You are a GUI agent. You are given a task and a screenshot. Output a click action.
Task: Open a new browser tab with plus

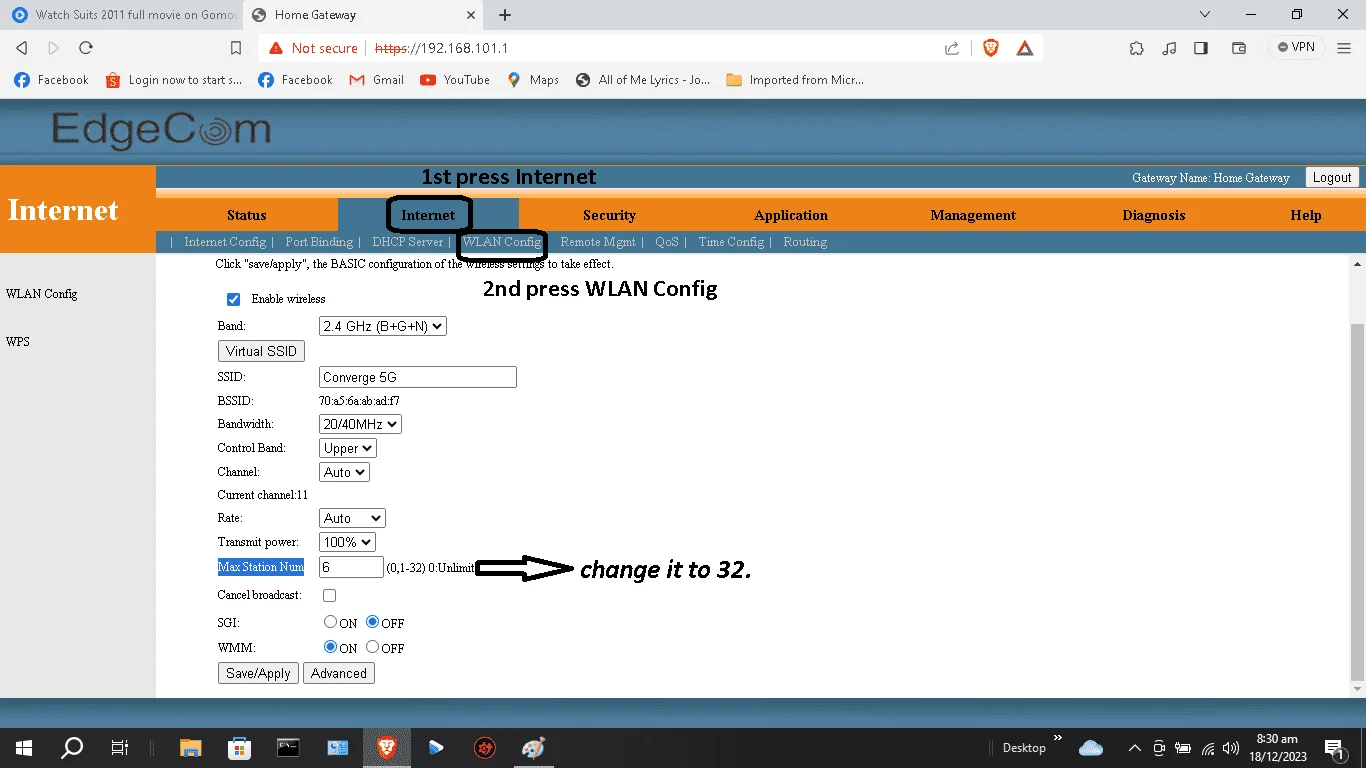click(505, 15)
